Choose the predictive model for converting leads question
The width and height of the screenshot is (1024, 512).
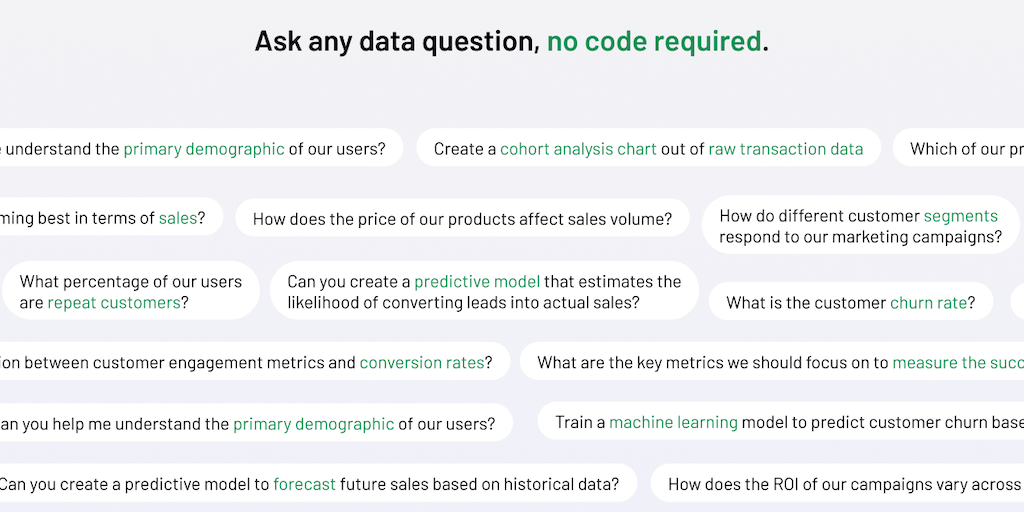point(484,291)
